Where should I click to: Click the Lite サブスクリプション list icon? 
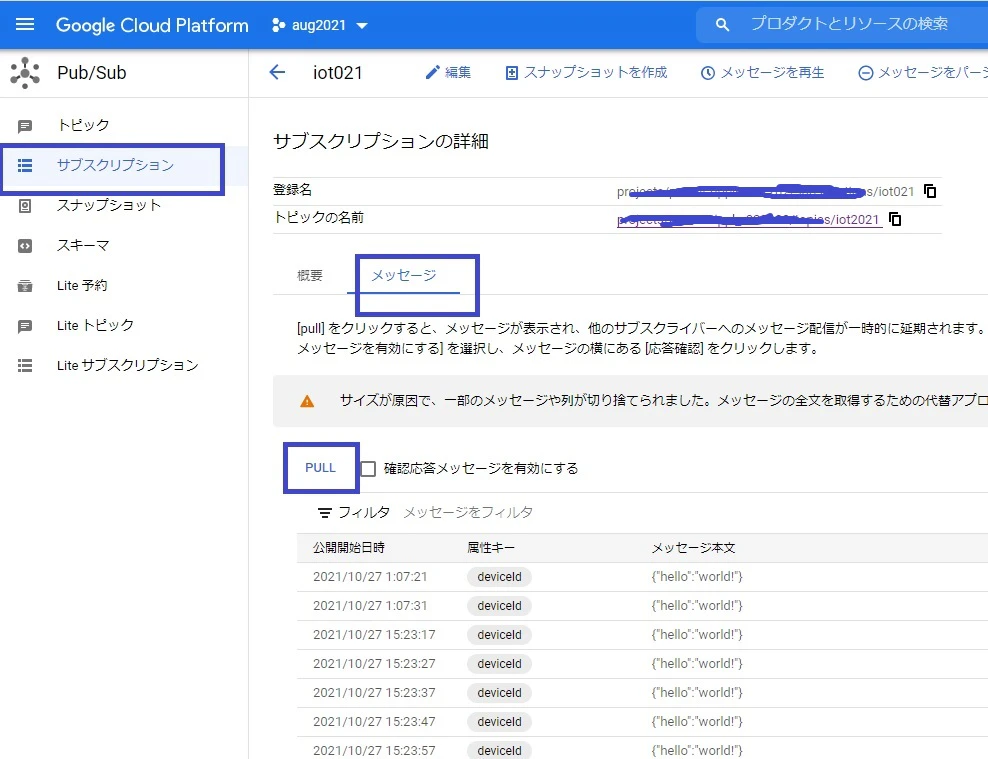point(25,365)
